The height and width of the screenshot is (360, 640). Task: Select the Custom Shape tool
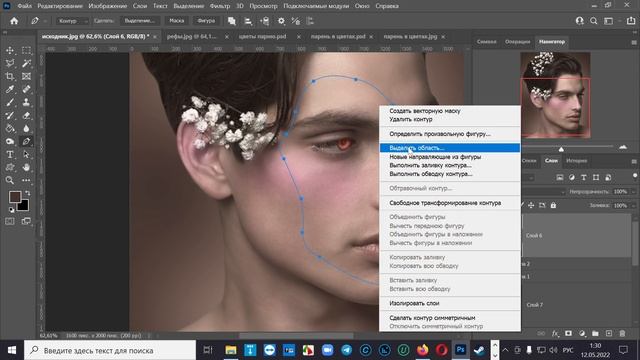point(10,167)
